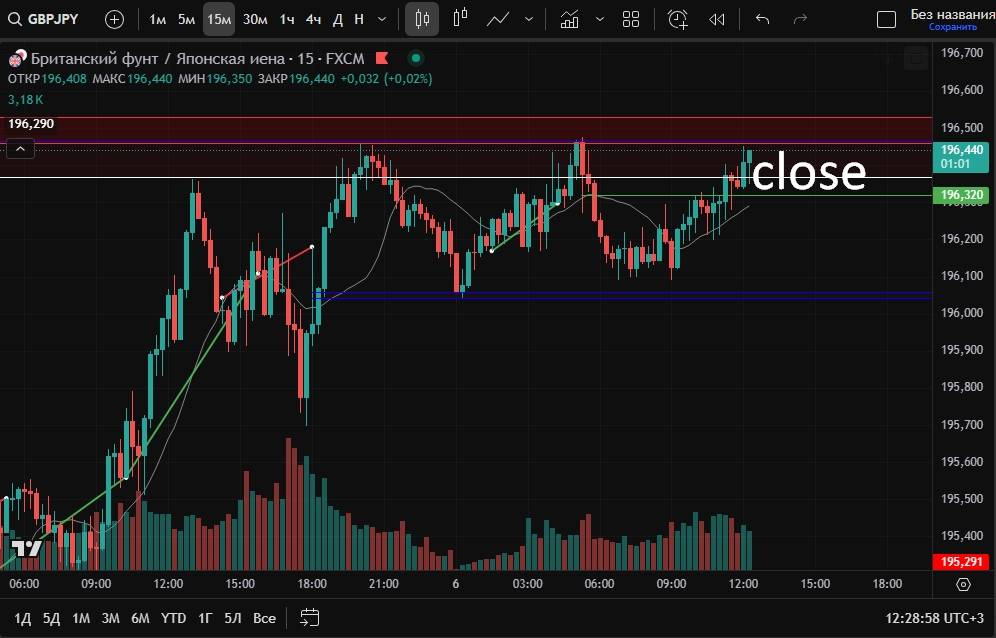Click the add symbol plus icon
This screenshot has height=638, width=996.
pos(114,19)
